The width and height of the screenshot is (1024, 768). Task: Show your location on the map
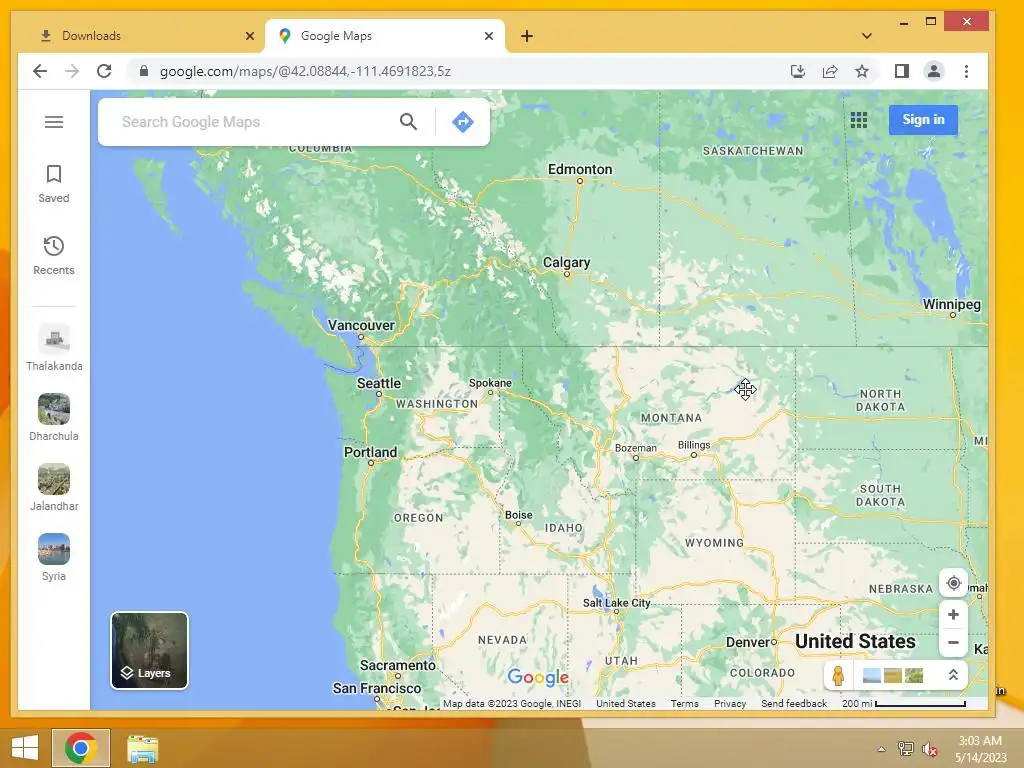point(953,583)
